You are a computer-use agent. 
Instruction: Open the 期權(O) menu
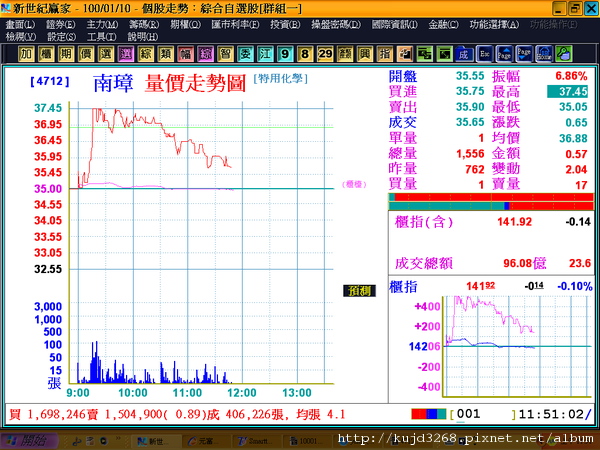[x=185, y=24]
